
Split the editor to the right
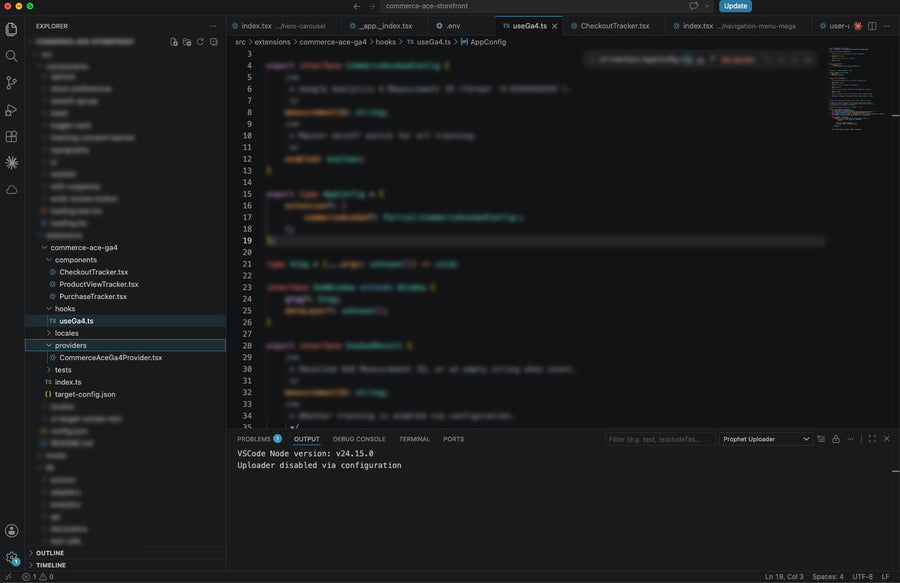[x=872, y=26]
